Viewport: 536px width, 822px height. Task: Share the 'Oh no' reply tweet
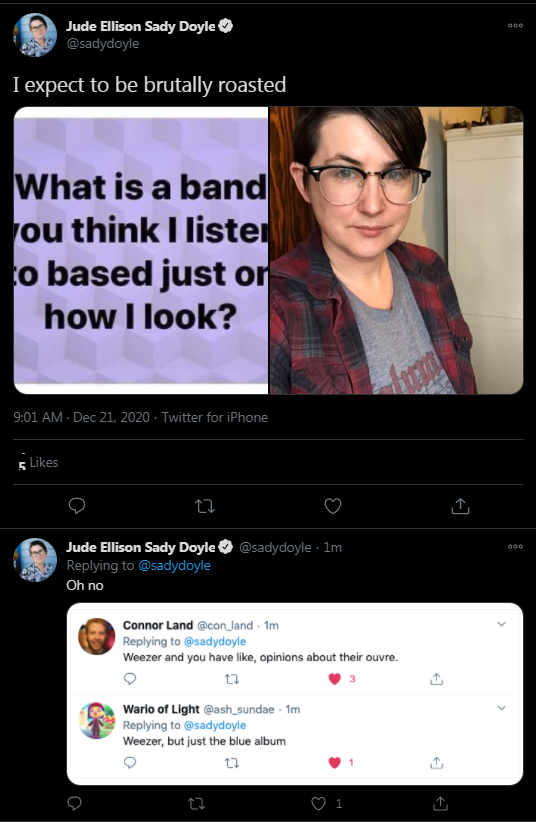440,803
